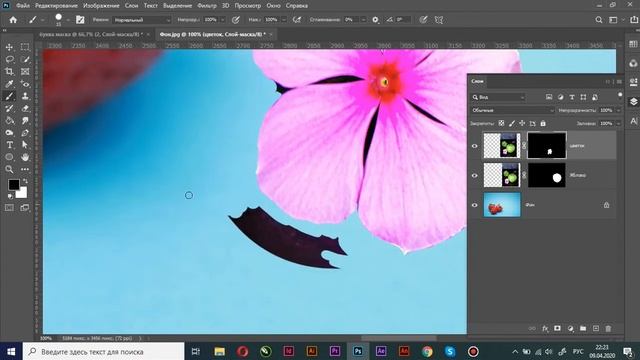
Task: Open the extra tools three-dots menu
Action: [25, 169]
